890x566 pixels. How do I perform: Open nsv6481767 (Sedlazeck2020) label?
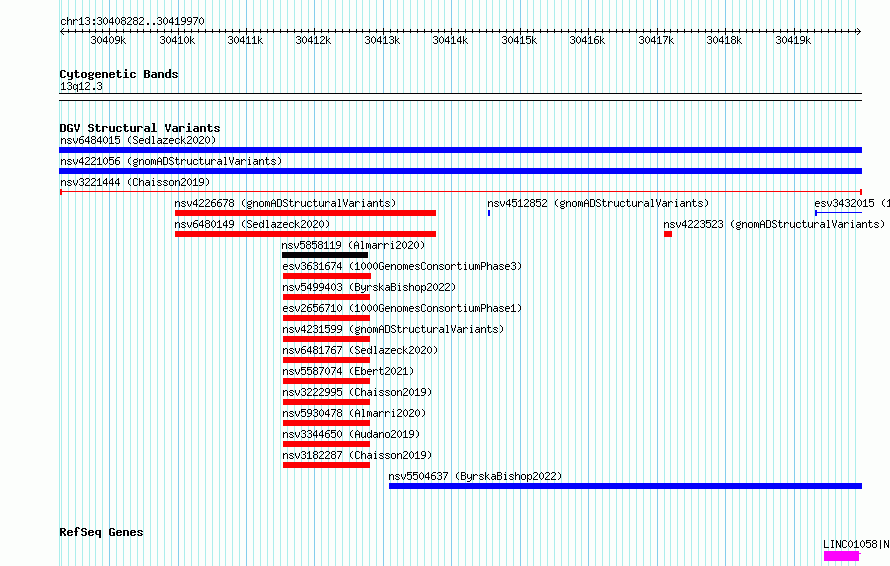(360, 350)
